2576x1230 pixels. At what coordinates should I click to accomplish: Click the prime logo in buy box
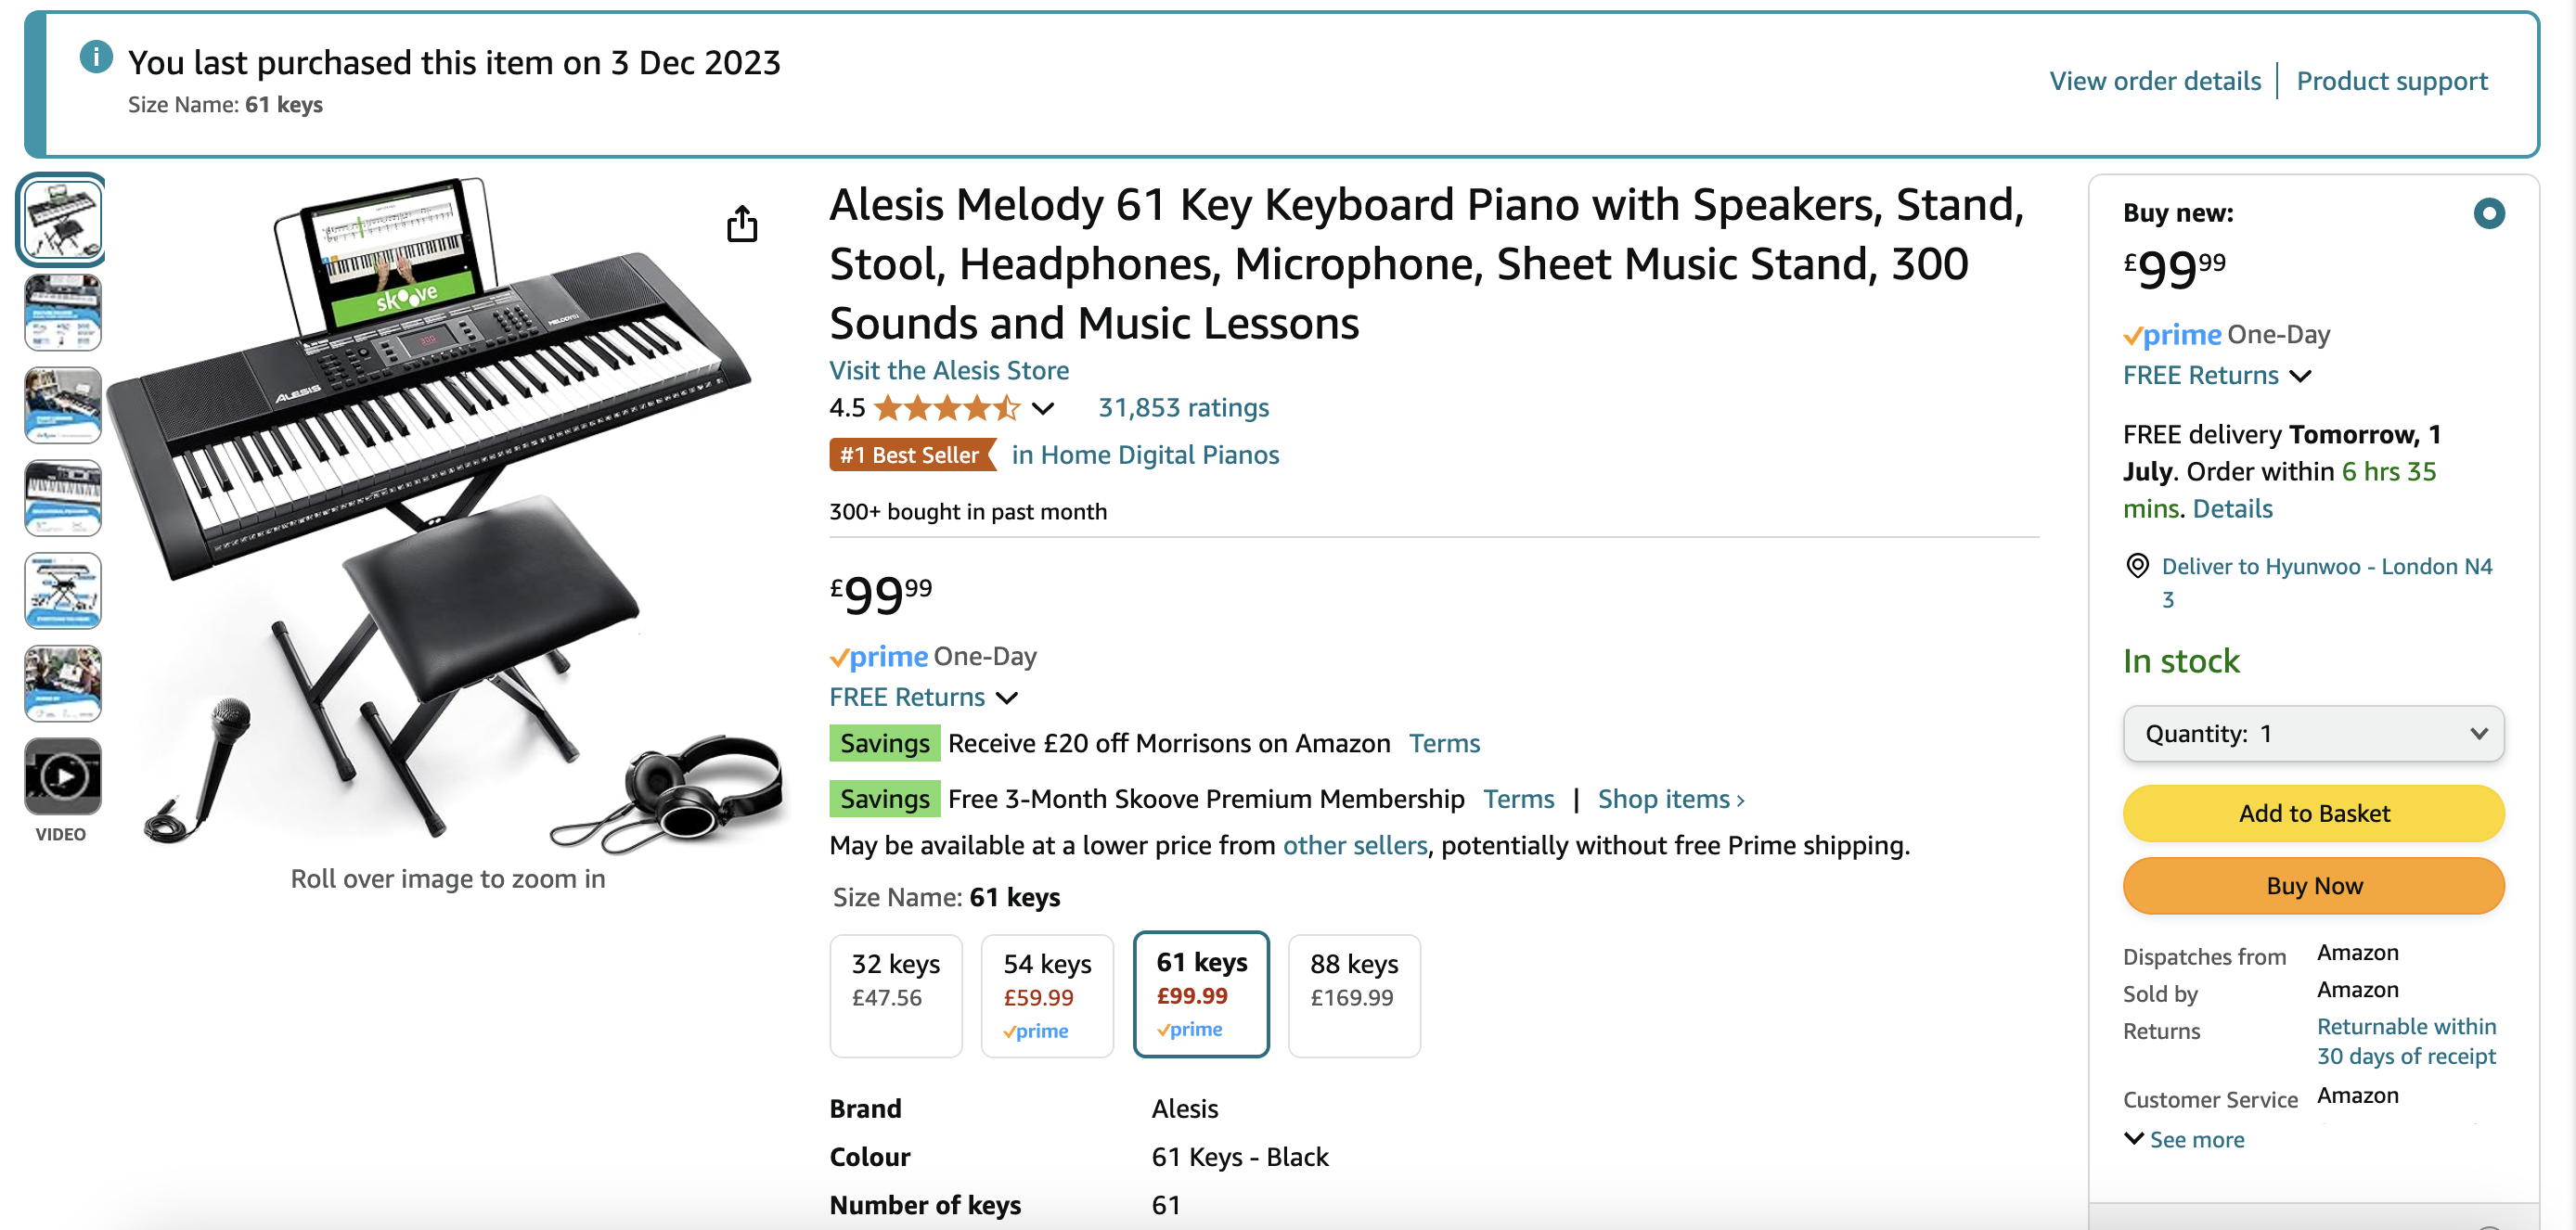[x=2172, y=335]
